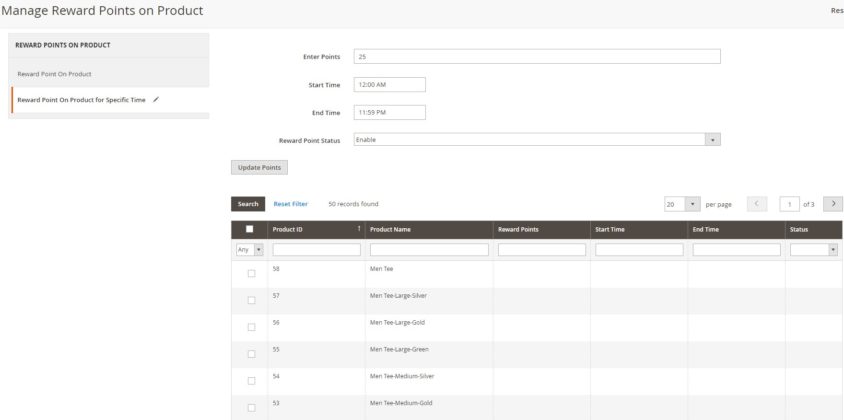
Task: Check the Men Tee-Large-Green row checkbox
Action: point(251,354)
